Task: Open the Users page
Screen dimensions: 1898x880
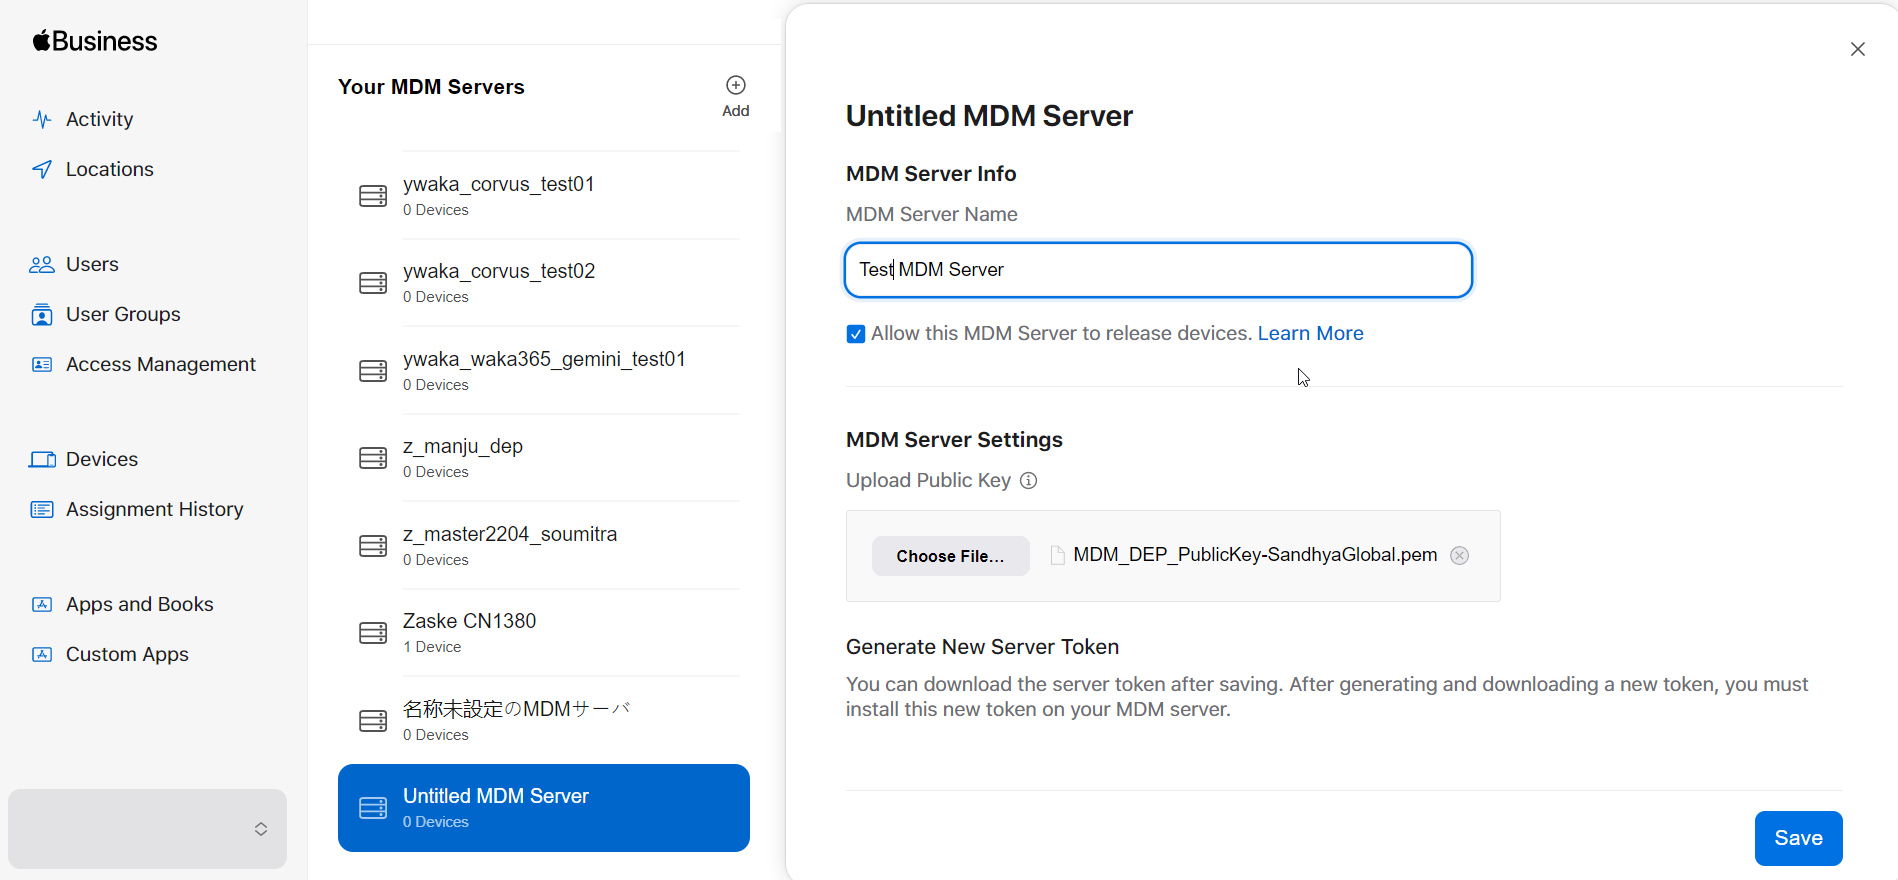Action: pos(92,264)
